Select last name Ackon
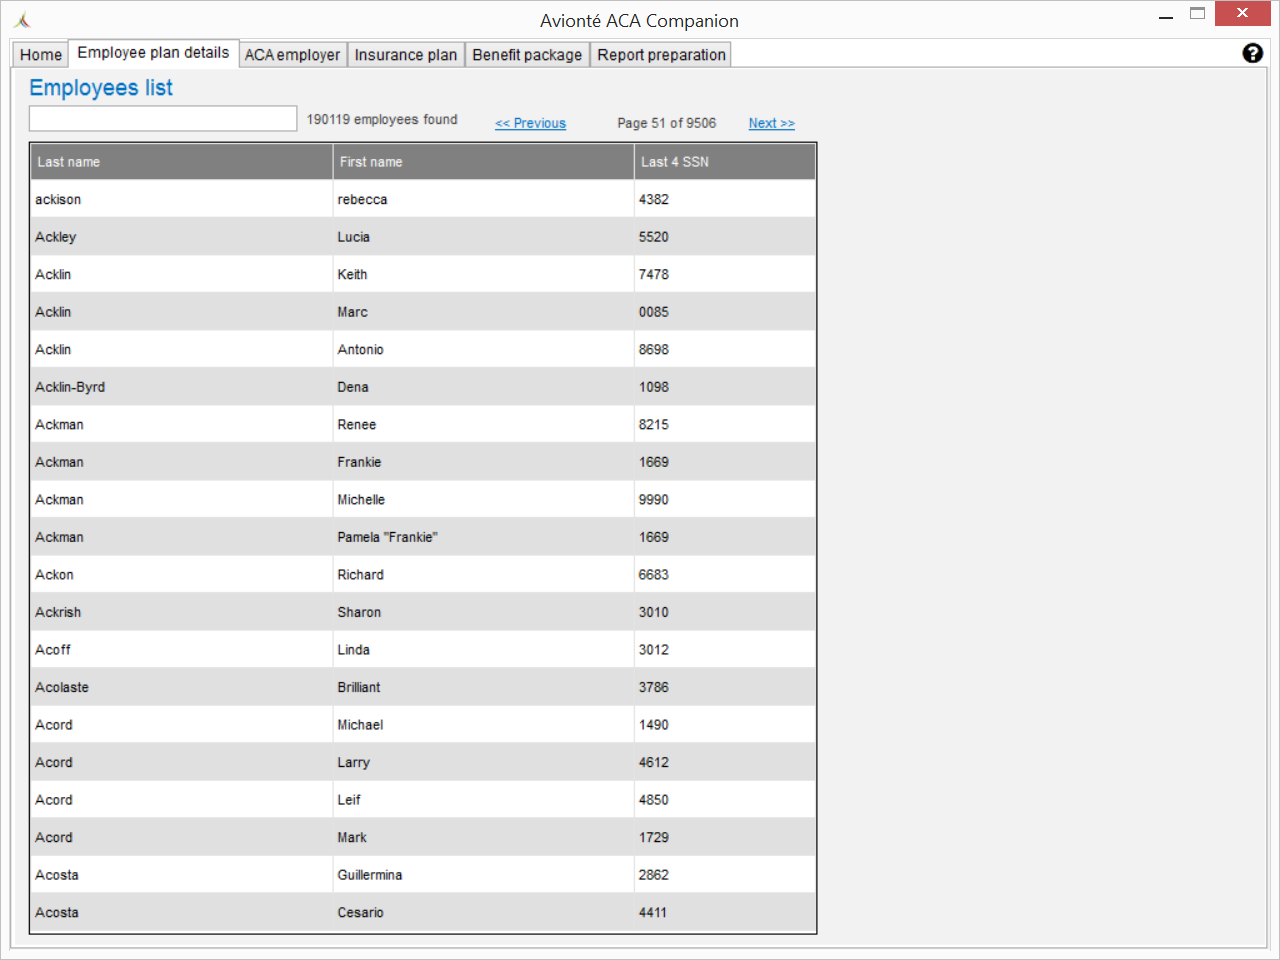 pos(55,575)
